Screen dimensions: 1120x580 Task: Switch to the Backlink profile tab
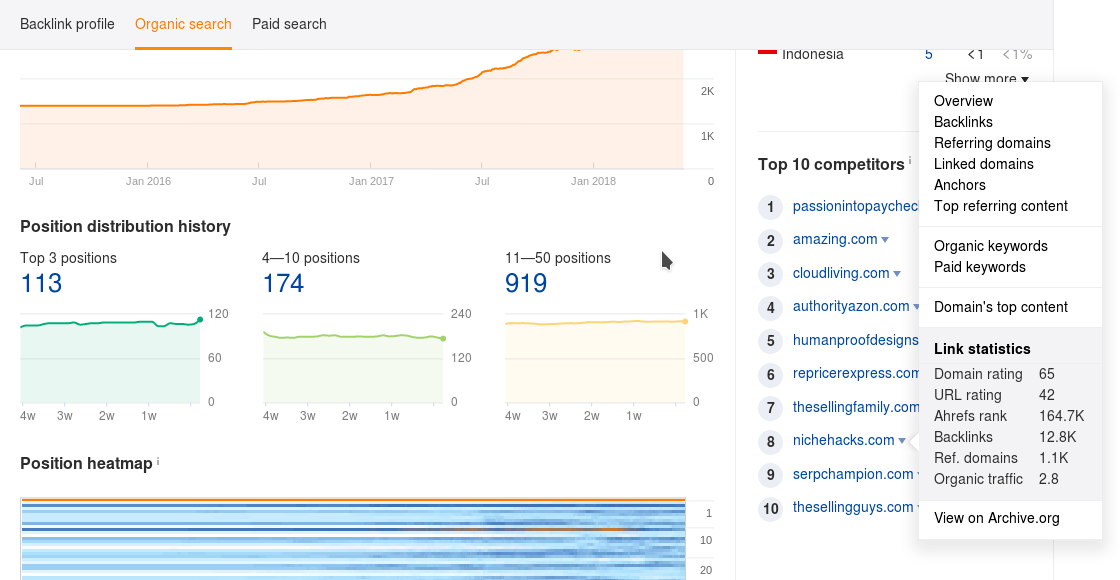tap(67, 23)
